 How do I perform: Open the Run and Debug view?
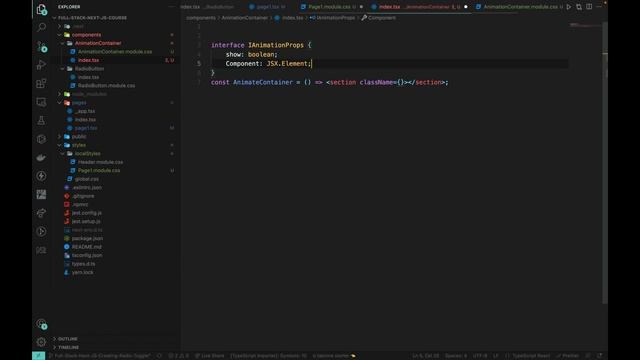pos(41,64)
